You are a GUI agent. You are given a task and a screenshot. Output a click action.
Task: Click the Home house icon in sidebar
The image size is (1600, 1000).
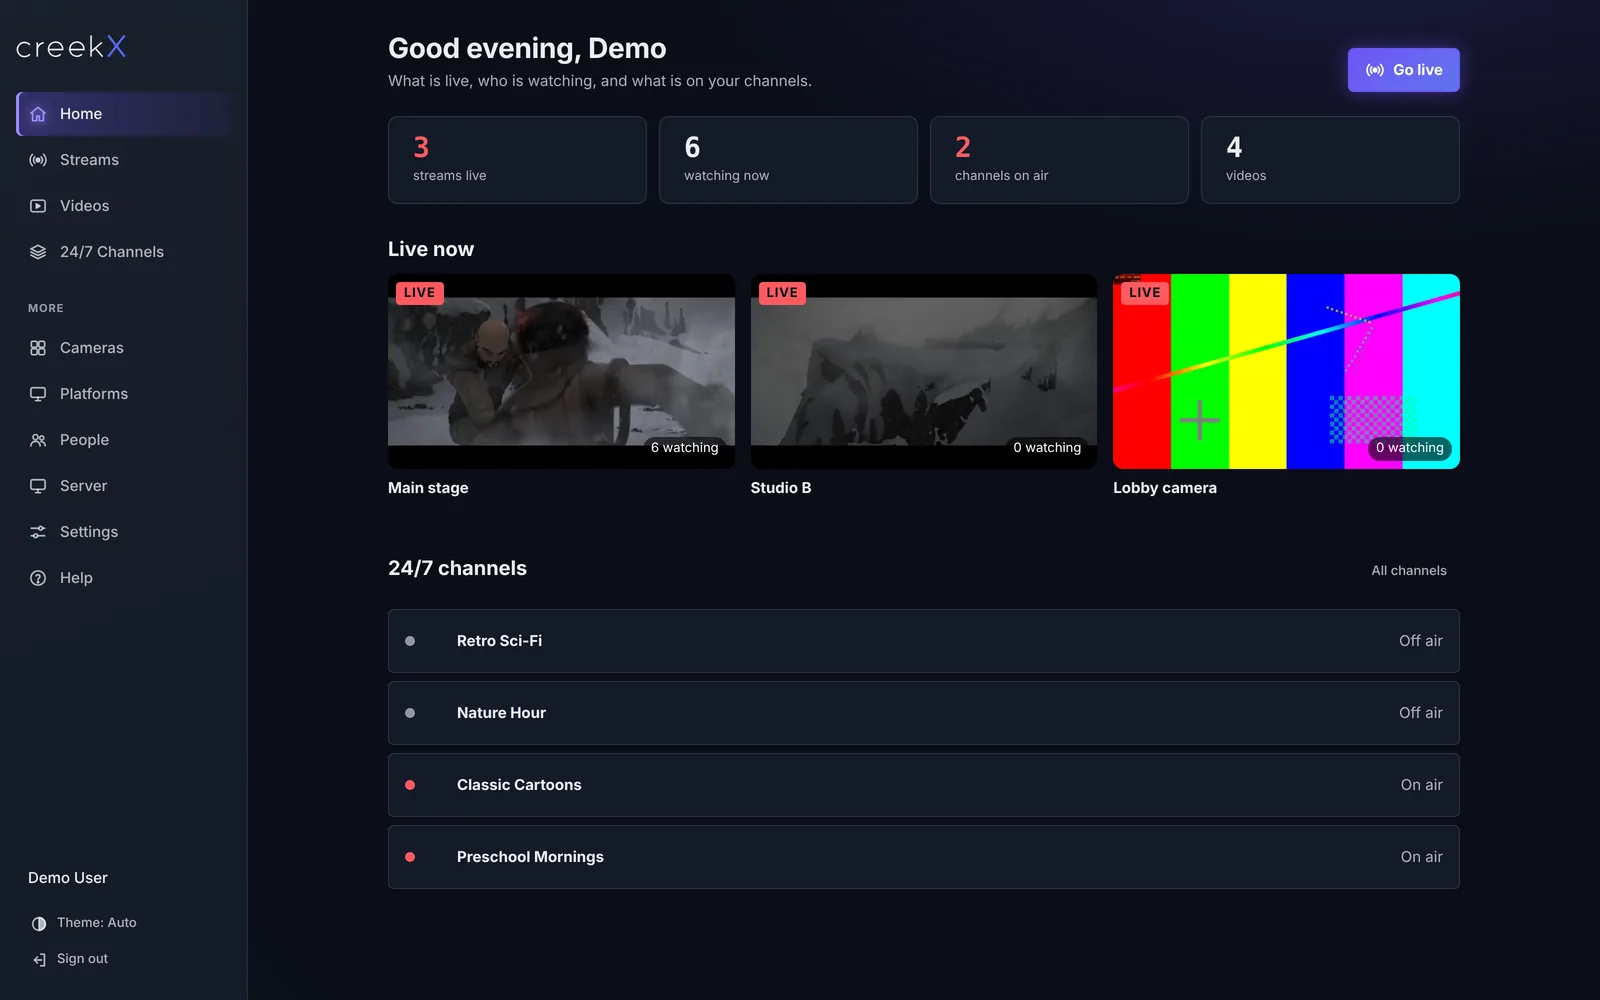point(38,114)
